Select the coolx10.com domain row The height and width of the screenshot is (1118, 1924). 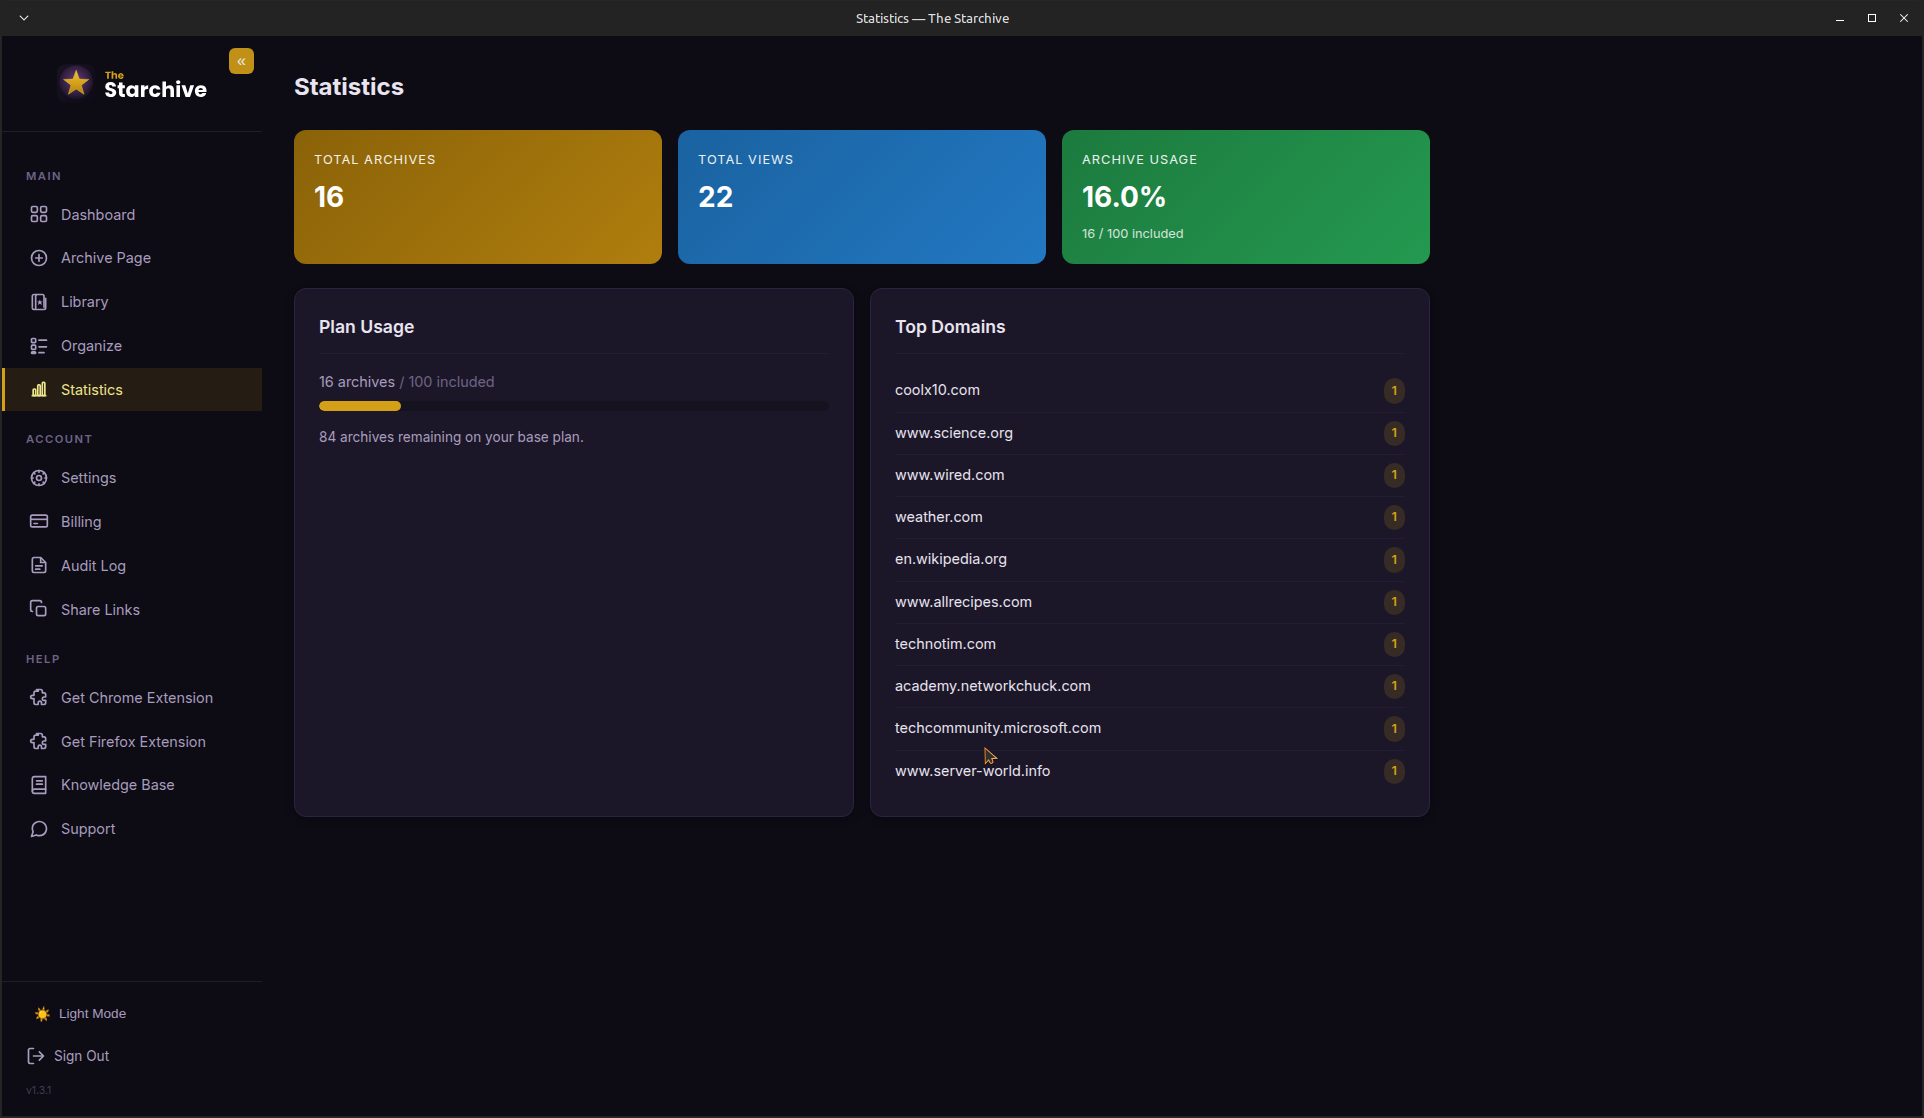tap(1150, 390)
